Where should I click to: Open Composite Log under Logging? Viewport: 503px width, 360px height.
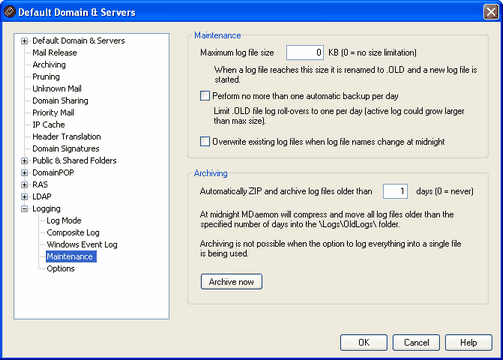tap(73, 233)
